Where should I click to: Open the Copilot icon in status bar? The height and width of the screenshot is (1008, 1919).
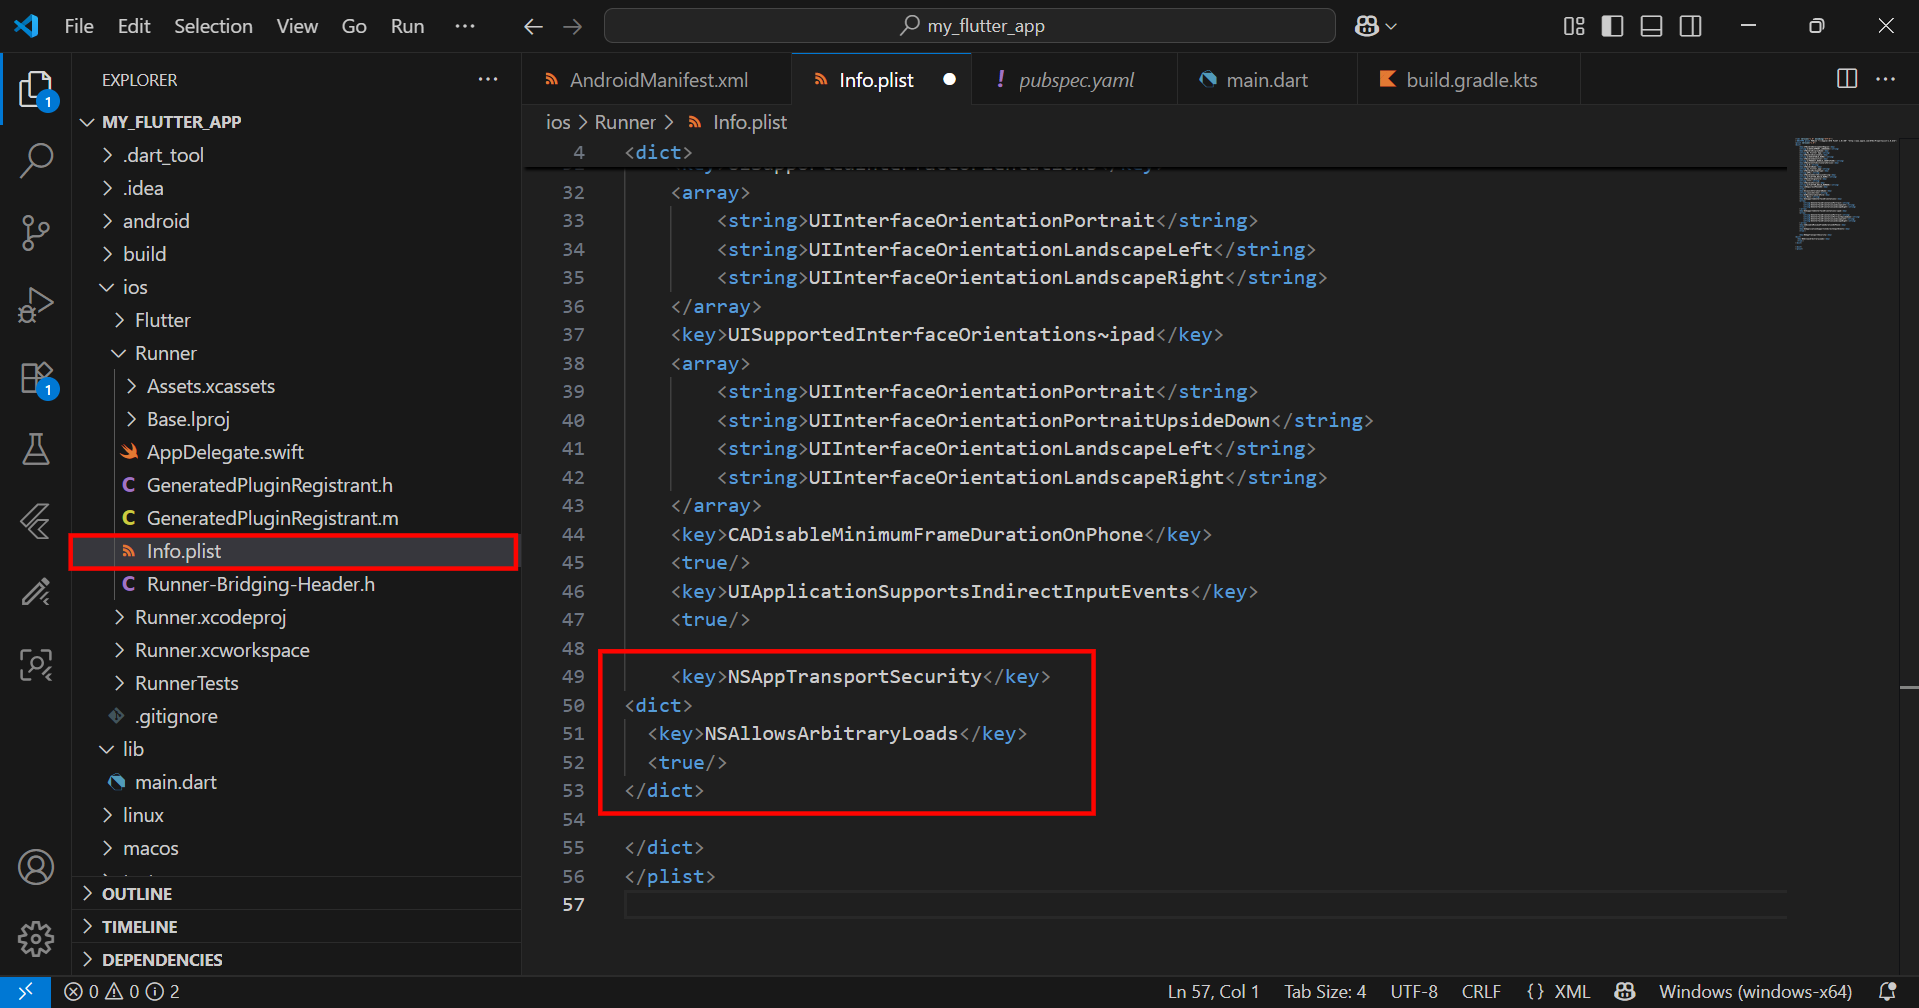coord(1625,992)
